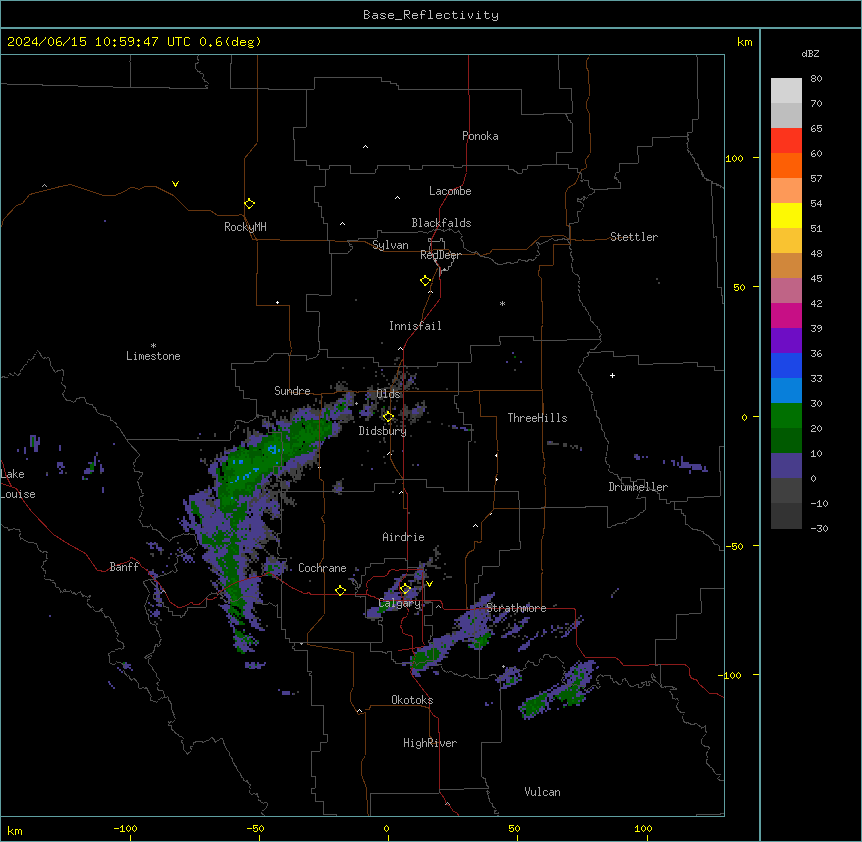The width and height of the screenshot is (862, 842).
Task: Click the -100 tick label on bottom axis
Action: pos(125,828)
